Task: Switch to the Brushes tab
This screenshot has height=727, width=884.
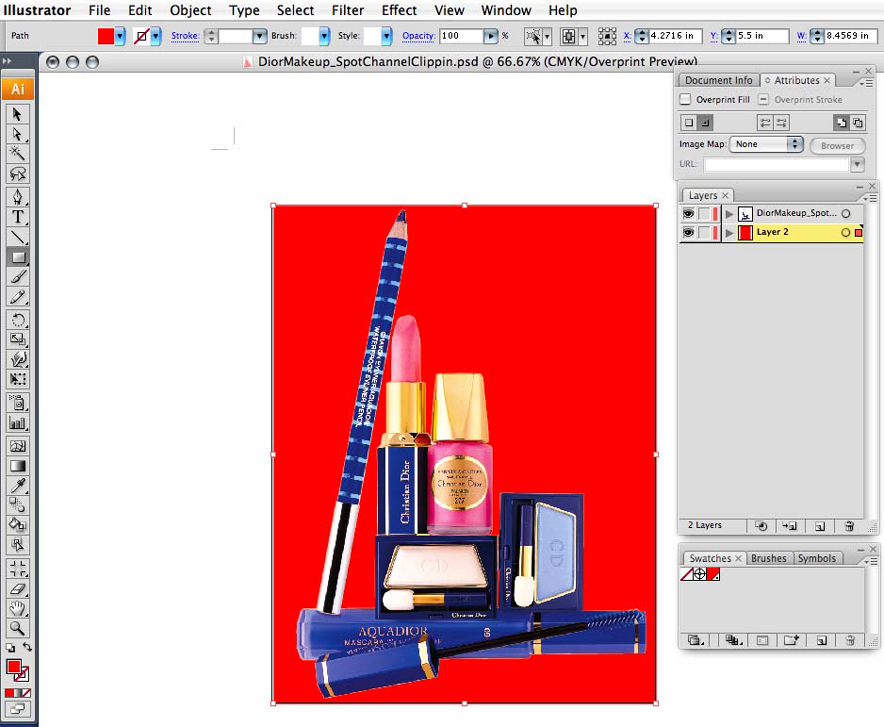Action: pyautogui.click(x=768, y=559)
